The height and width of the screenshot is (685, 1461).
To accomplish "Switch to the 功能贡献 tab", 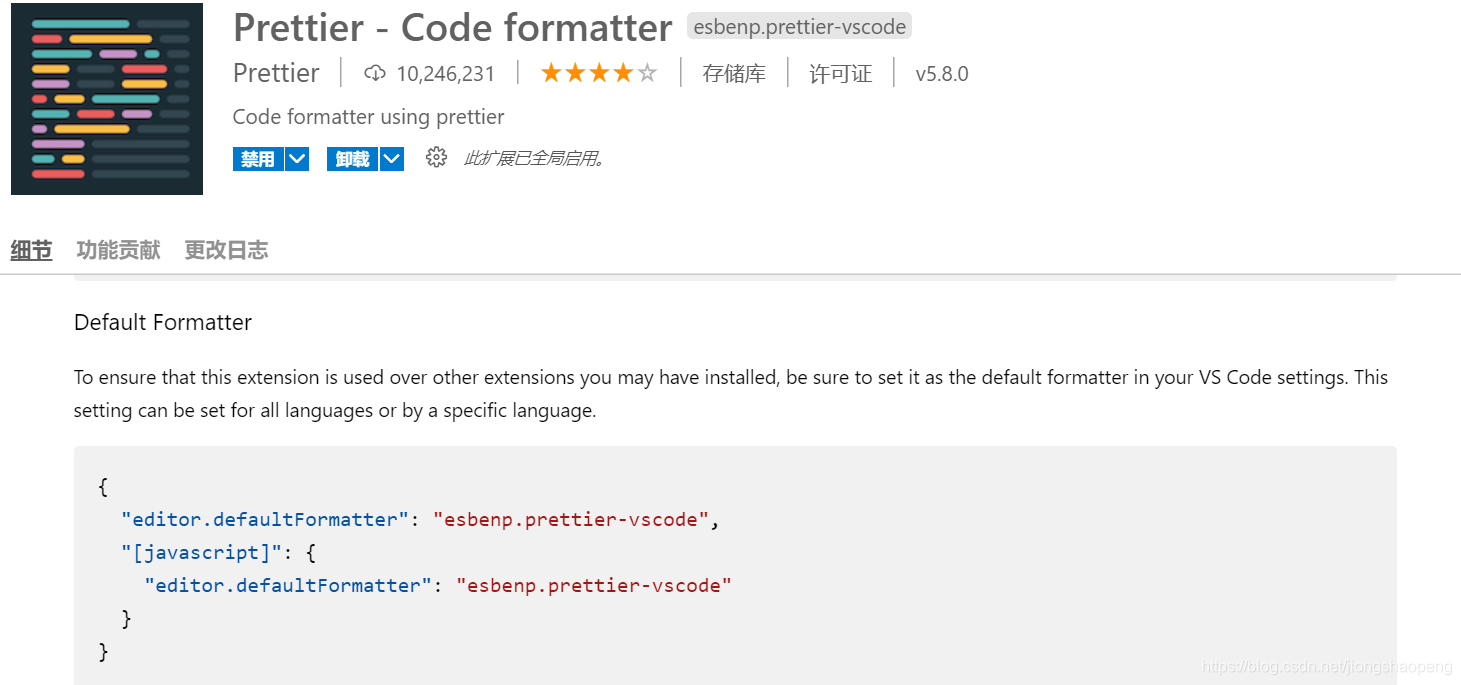I will pos(118,250).
